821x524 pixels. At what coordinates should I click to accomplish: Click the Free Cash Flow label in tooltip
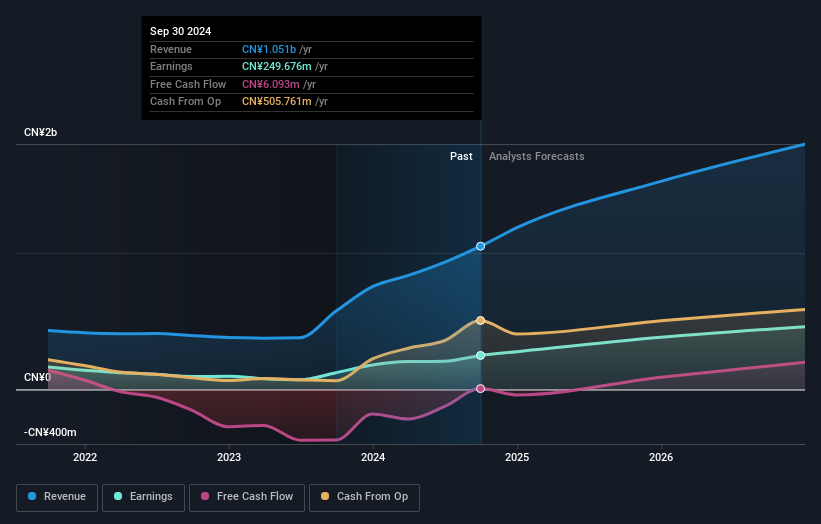[188, 84]
